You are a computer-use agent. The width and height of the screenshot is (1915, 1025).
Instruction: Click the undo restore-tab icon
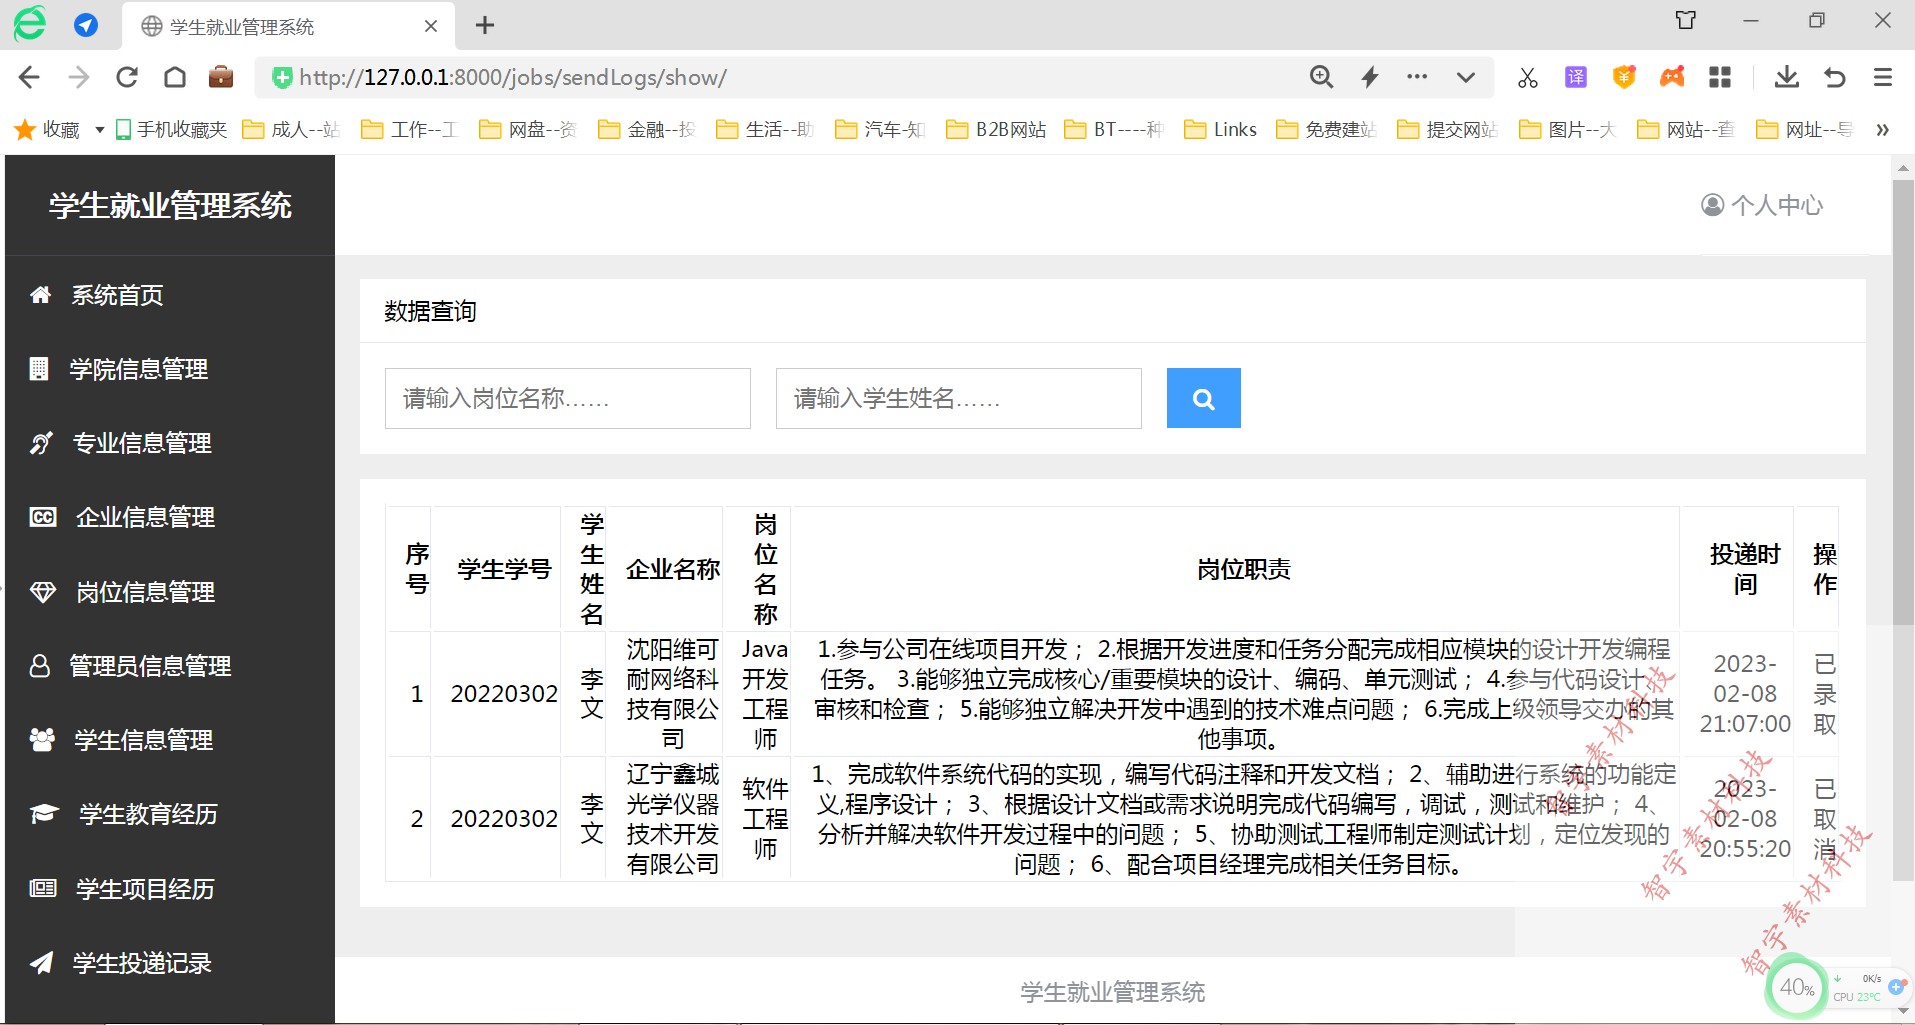tap(1835, 77)
